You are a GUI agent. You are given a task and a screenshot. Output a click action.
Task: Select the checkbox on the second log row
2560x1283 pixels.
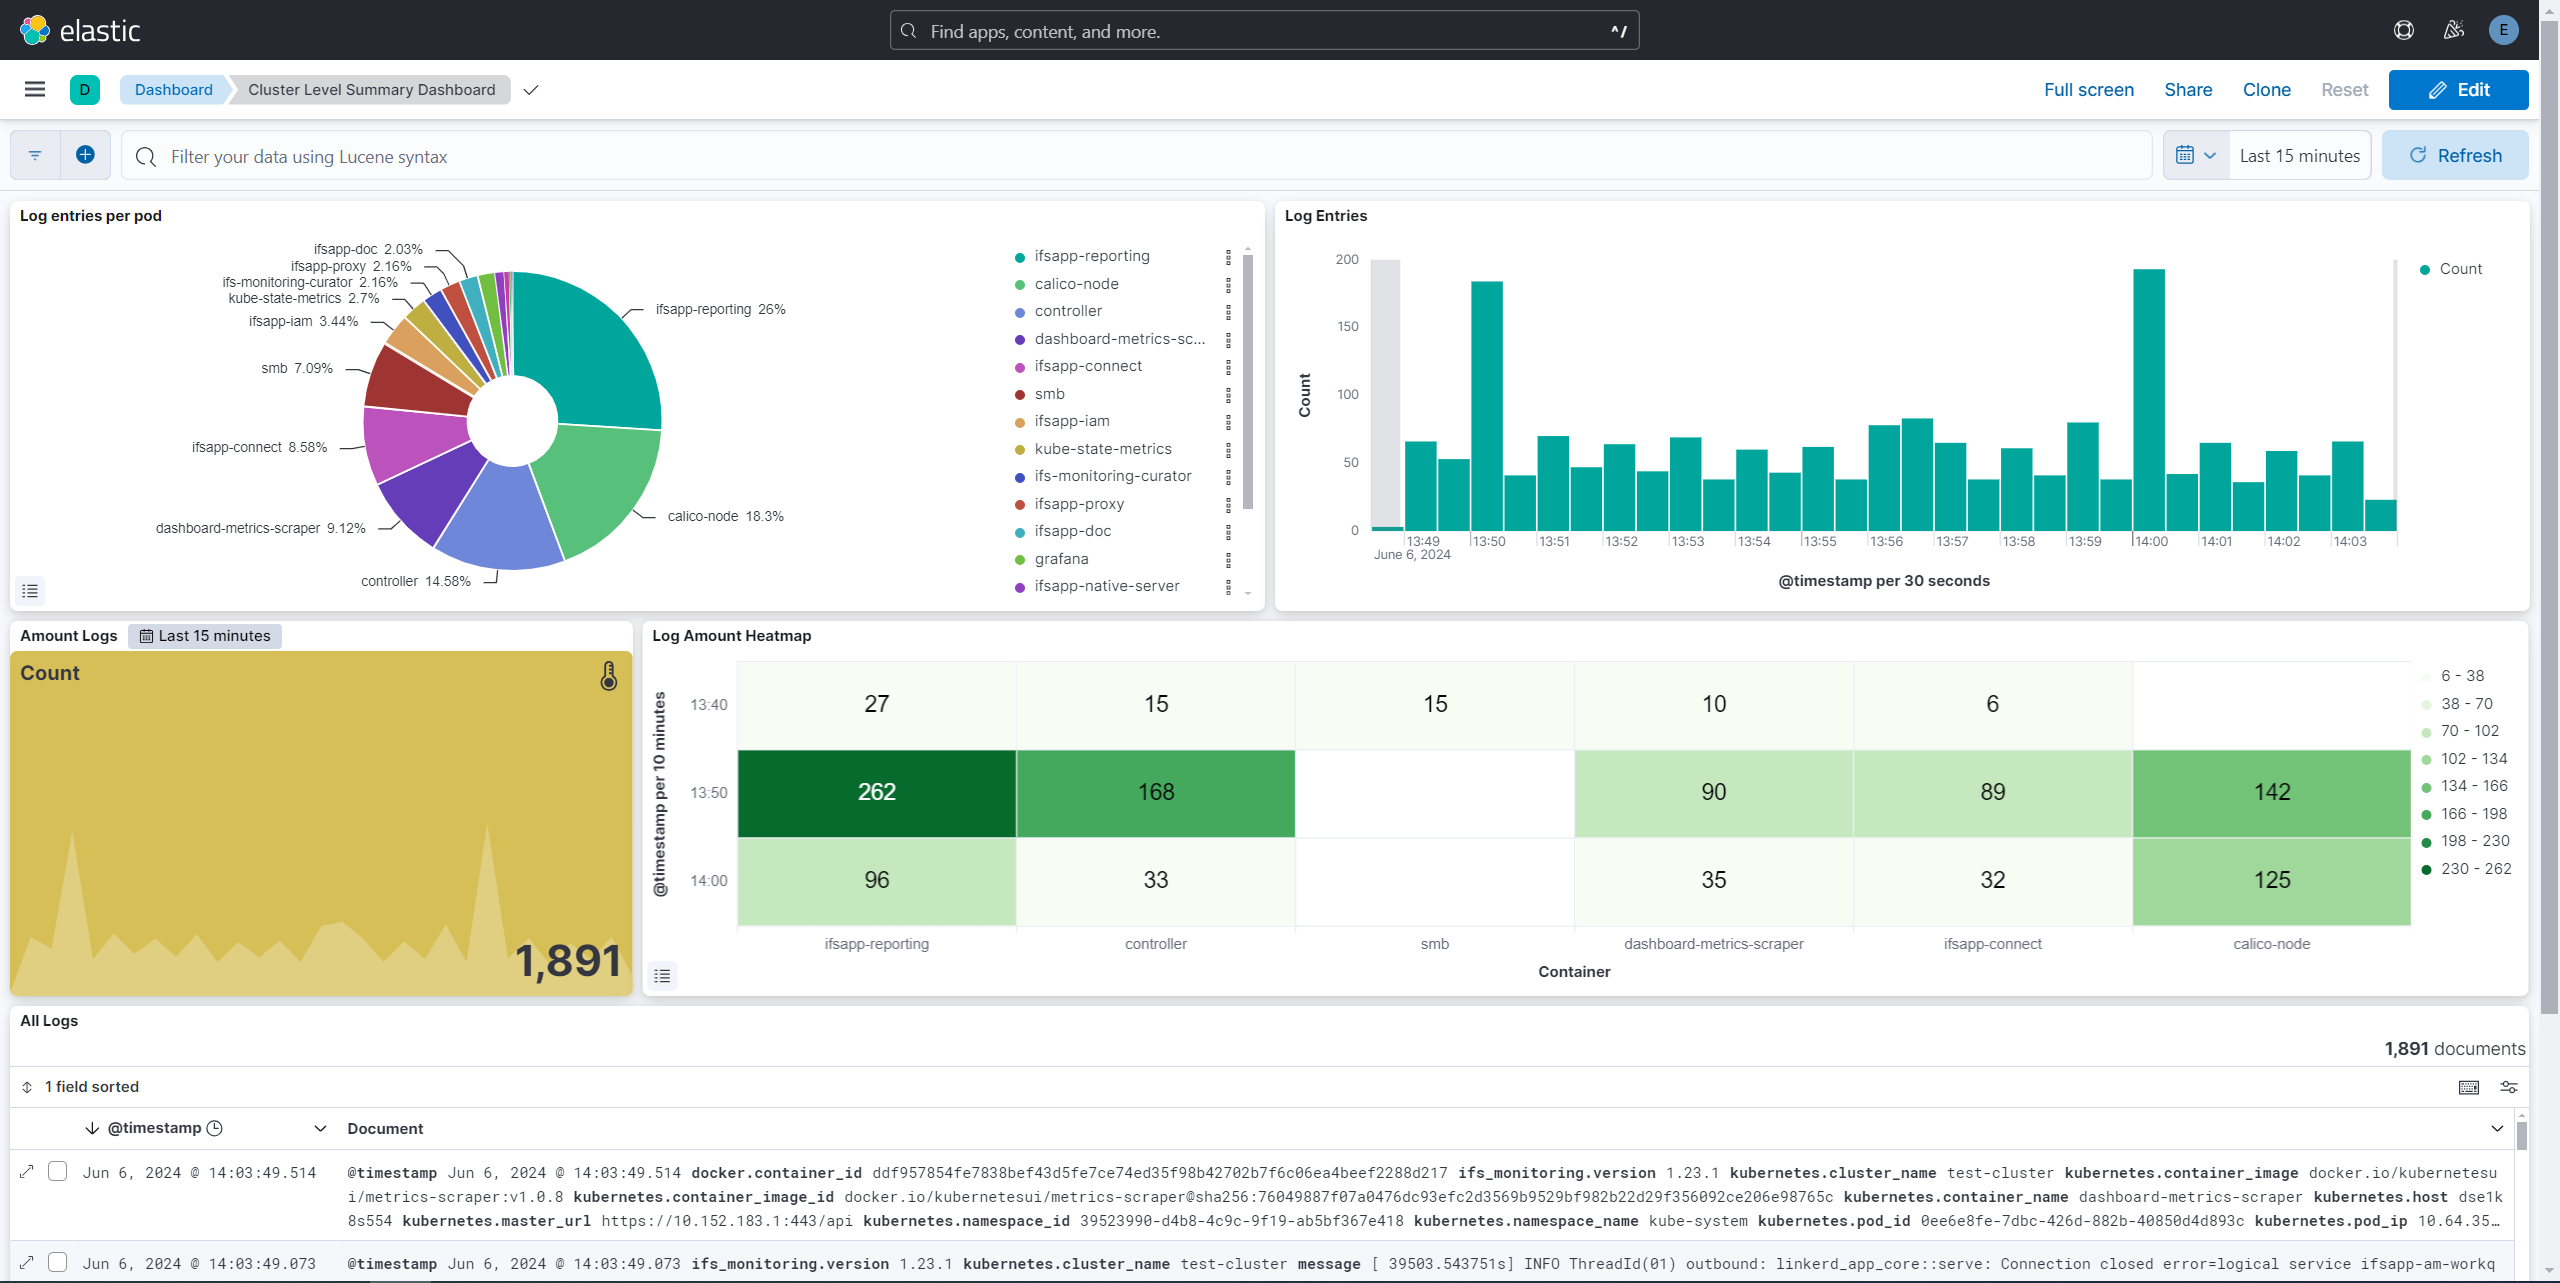[58, 1262]
